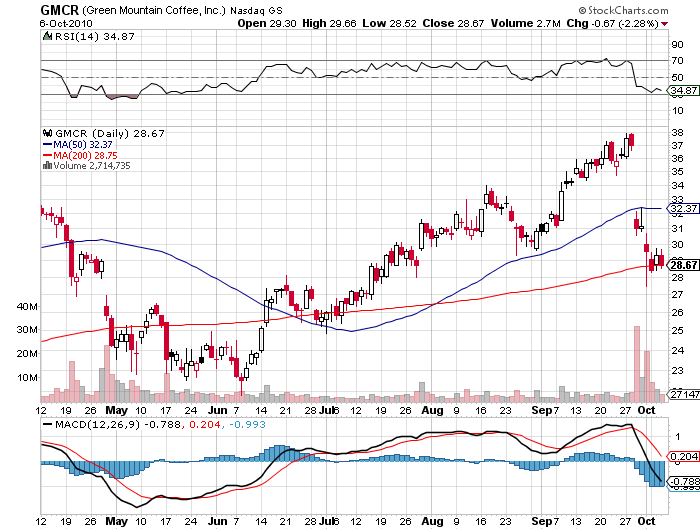
Task: Click the 10M volume axis label
Action: click(28, 378)
